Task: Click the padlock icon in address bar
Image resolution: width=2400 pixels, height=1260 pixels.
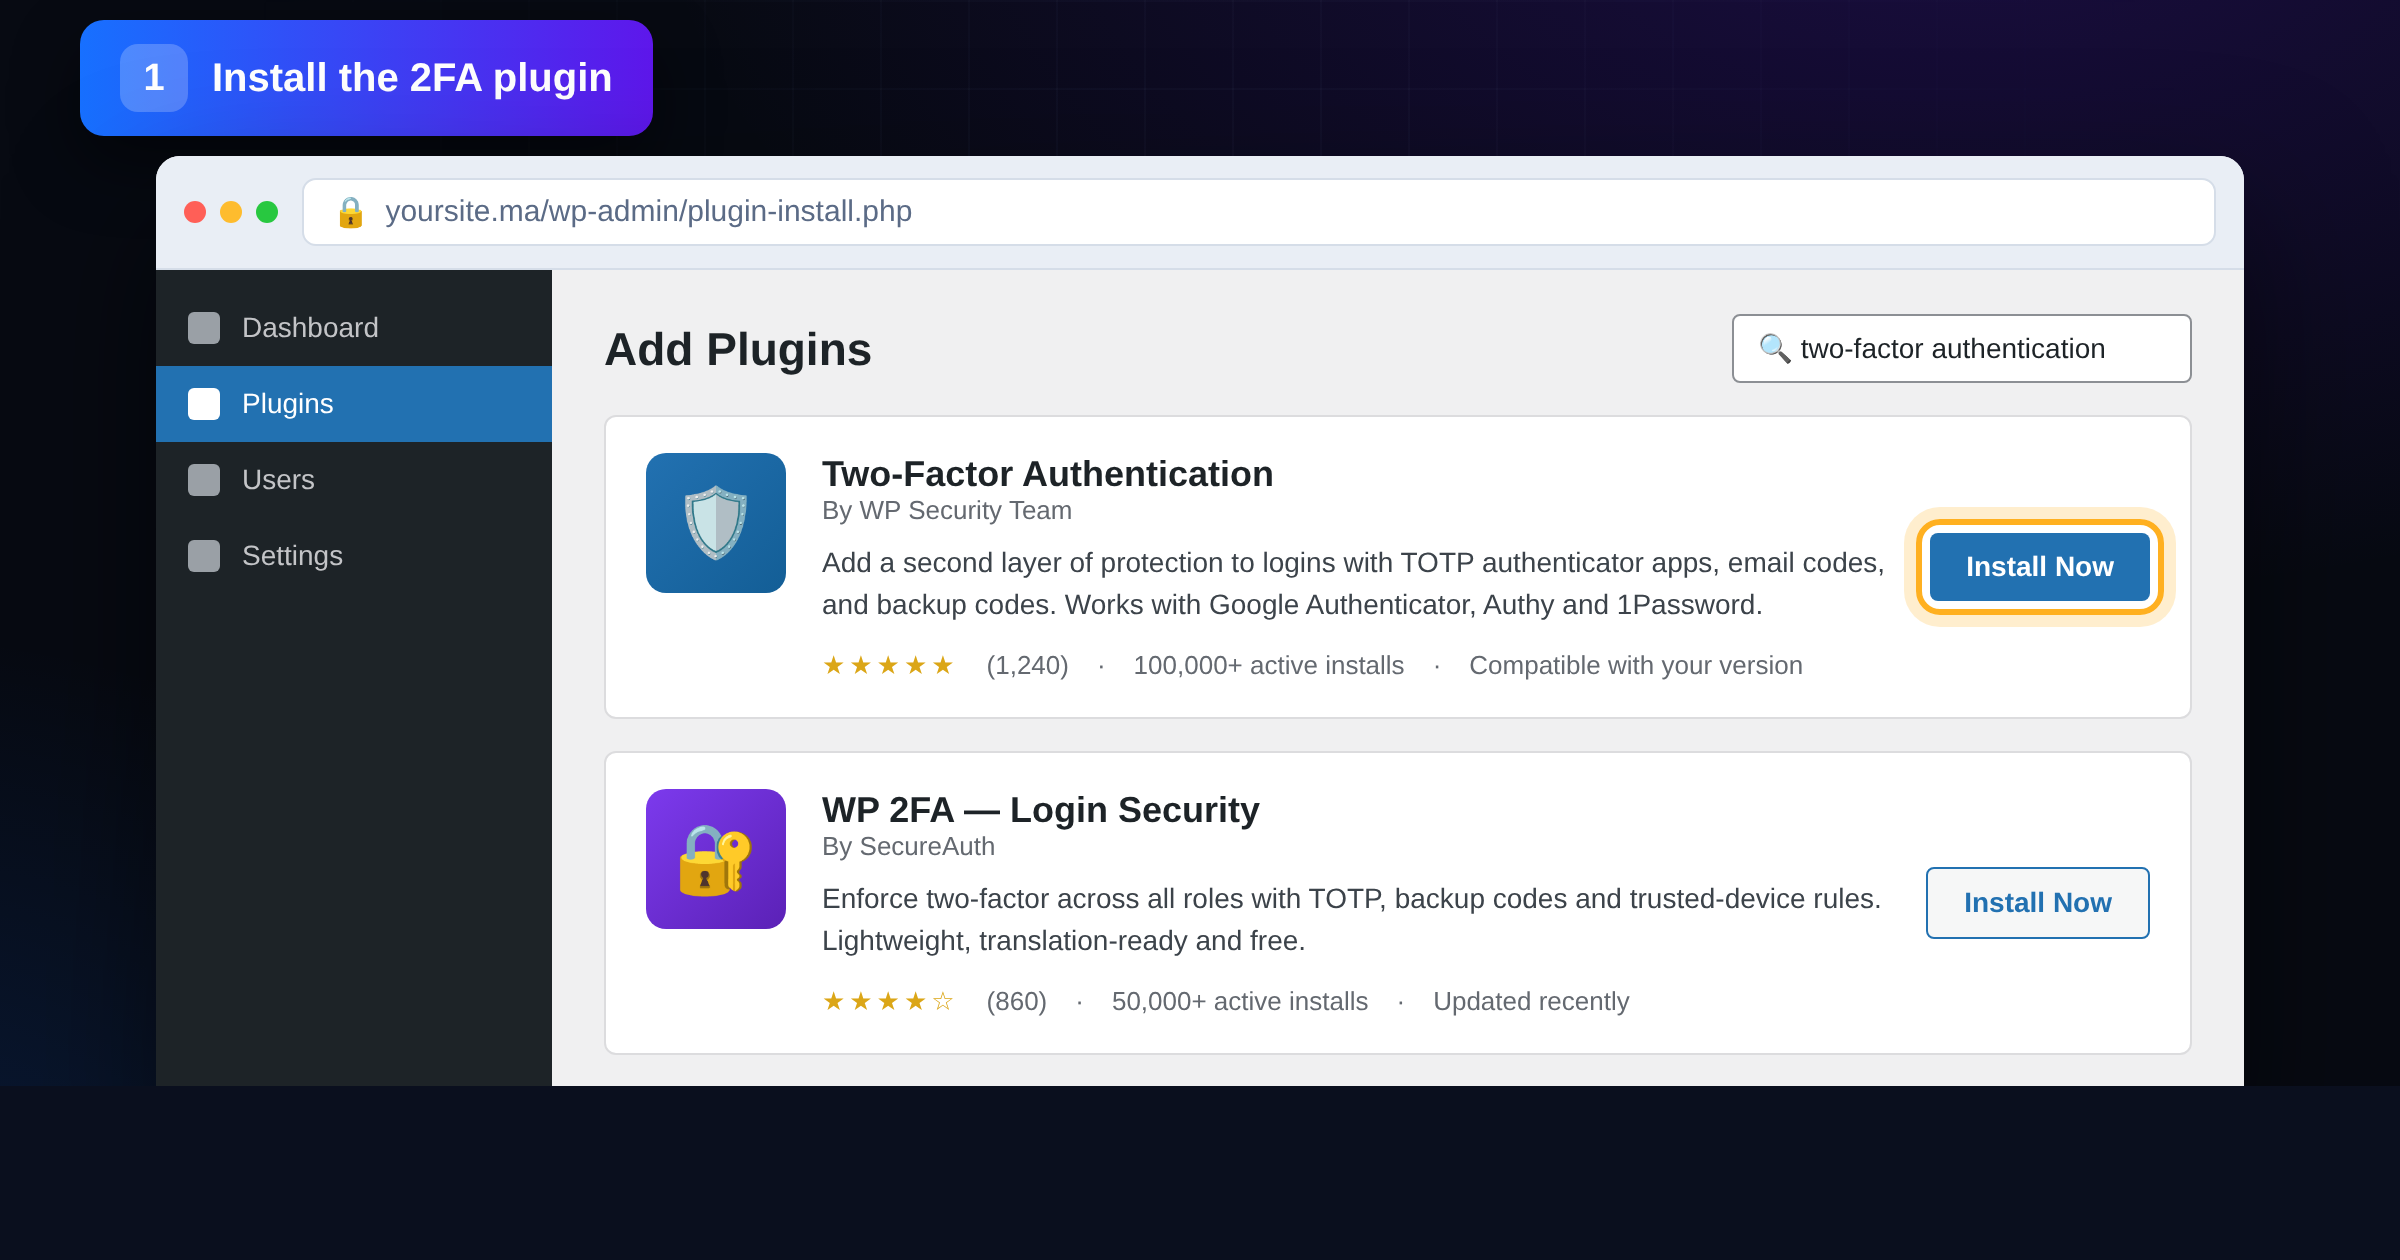Action: pyautogui.click(x=350, y=212)
